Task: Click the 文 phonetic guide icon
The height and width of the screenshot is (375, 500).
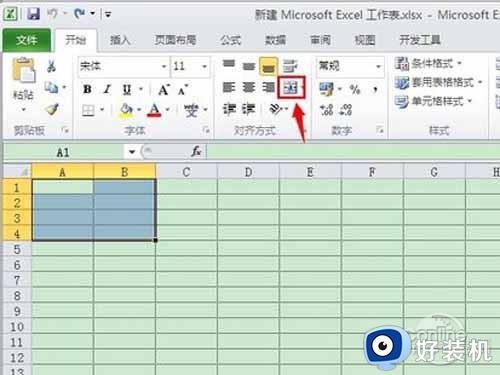Action: click(192, 110)
